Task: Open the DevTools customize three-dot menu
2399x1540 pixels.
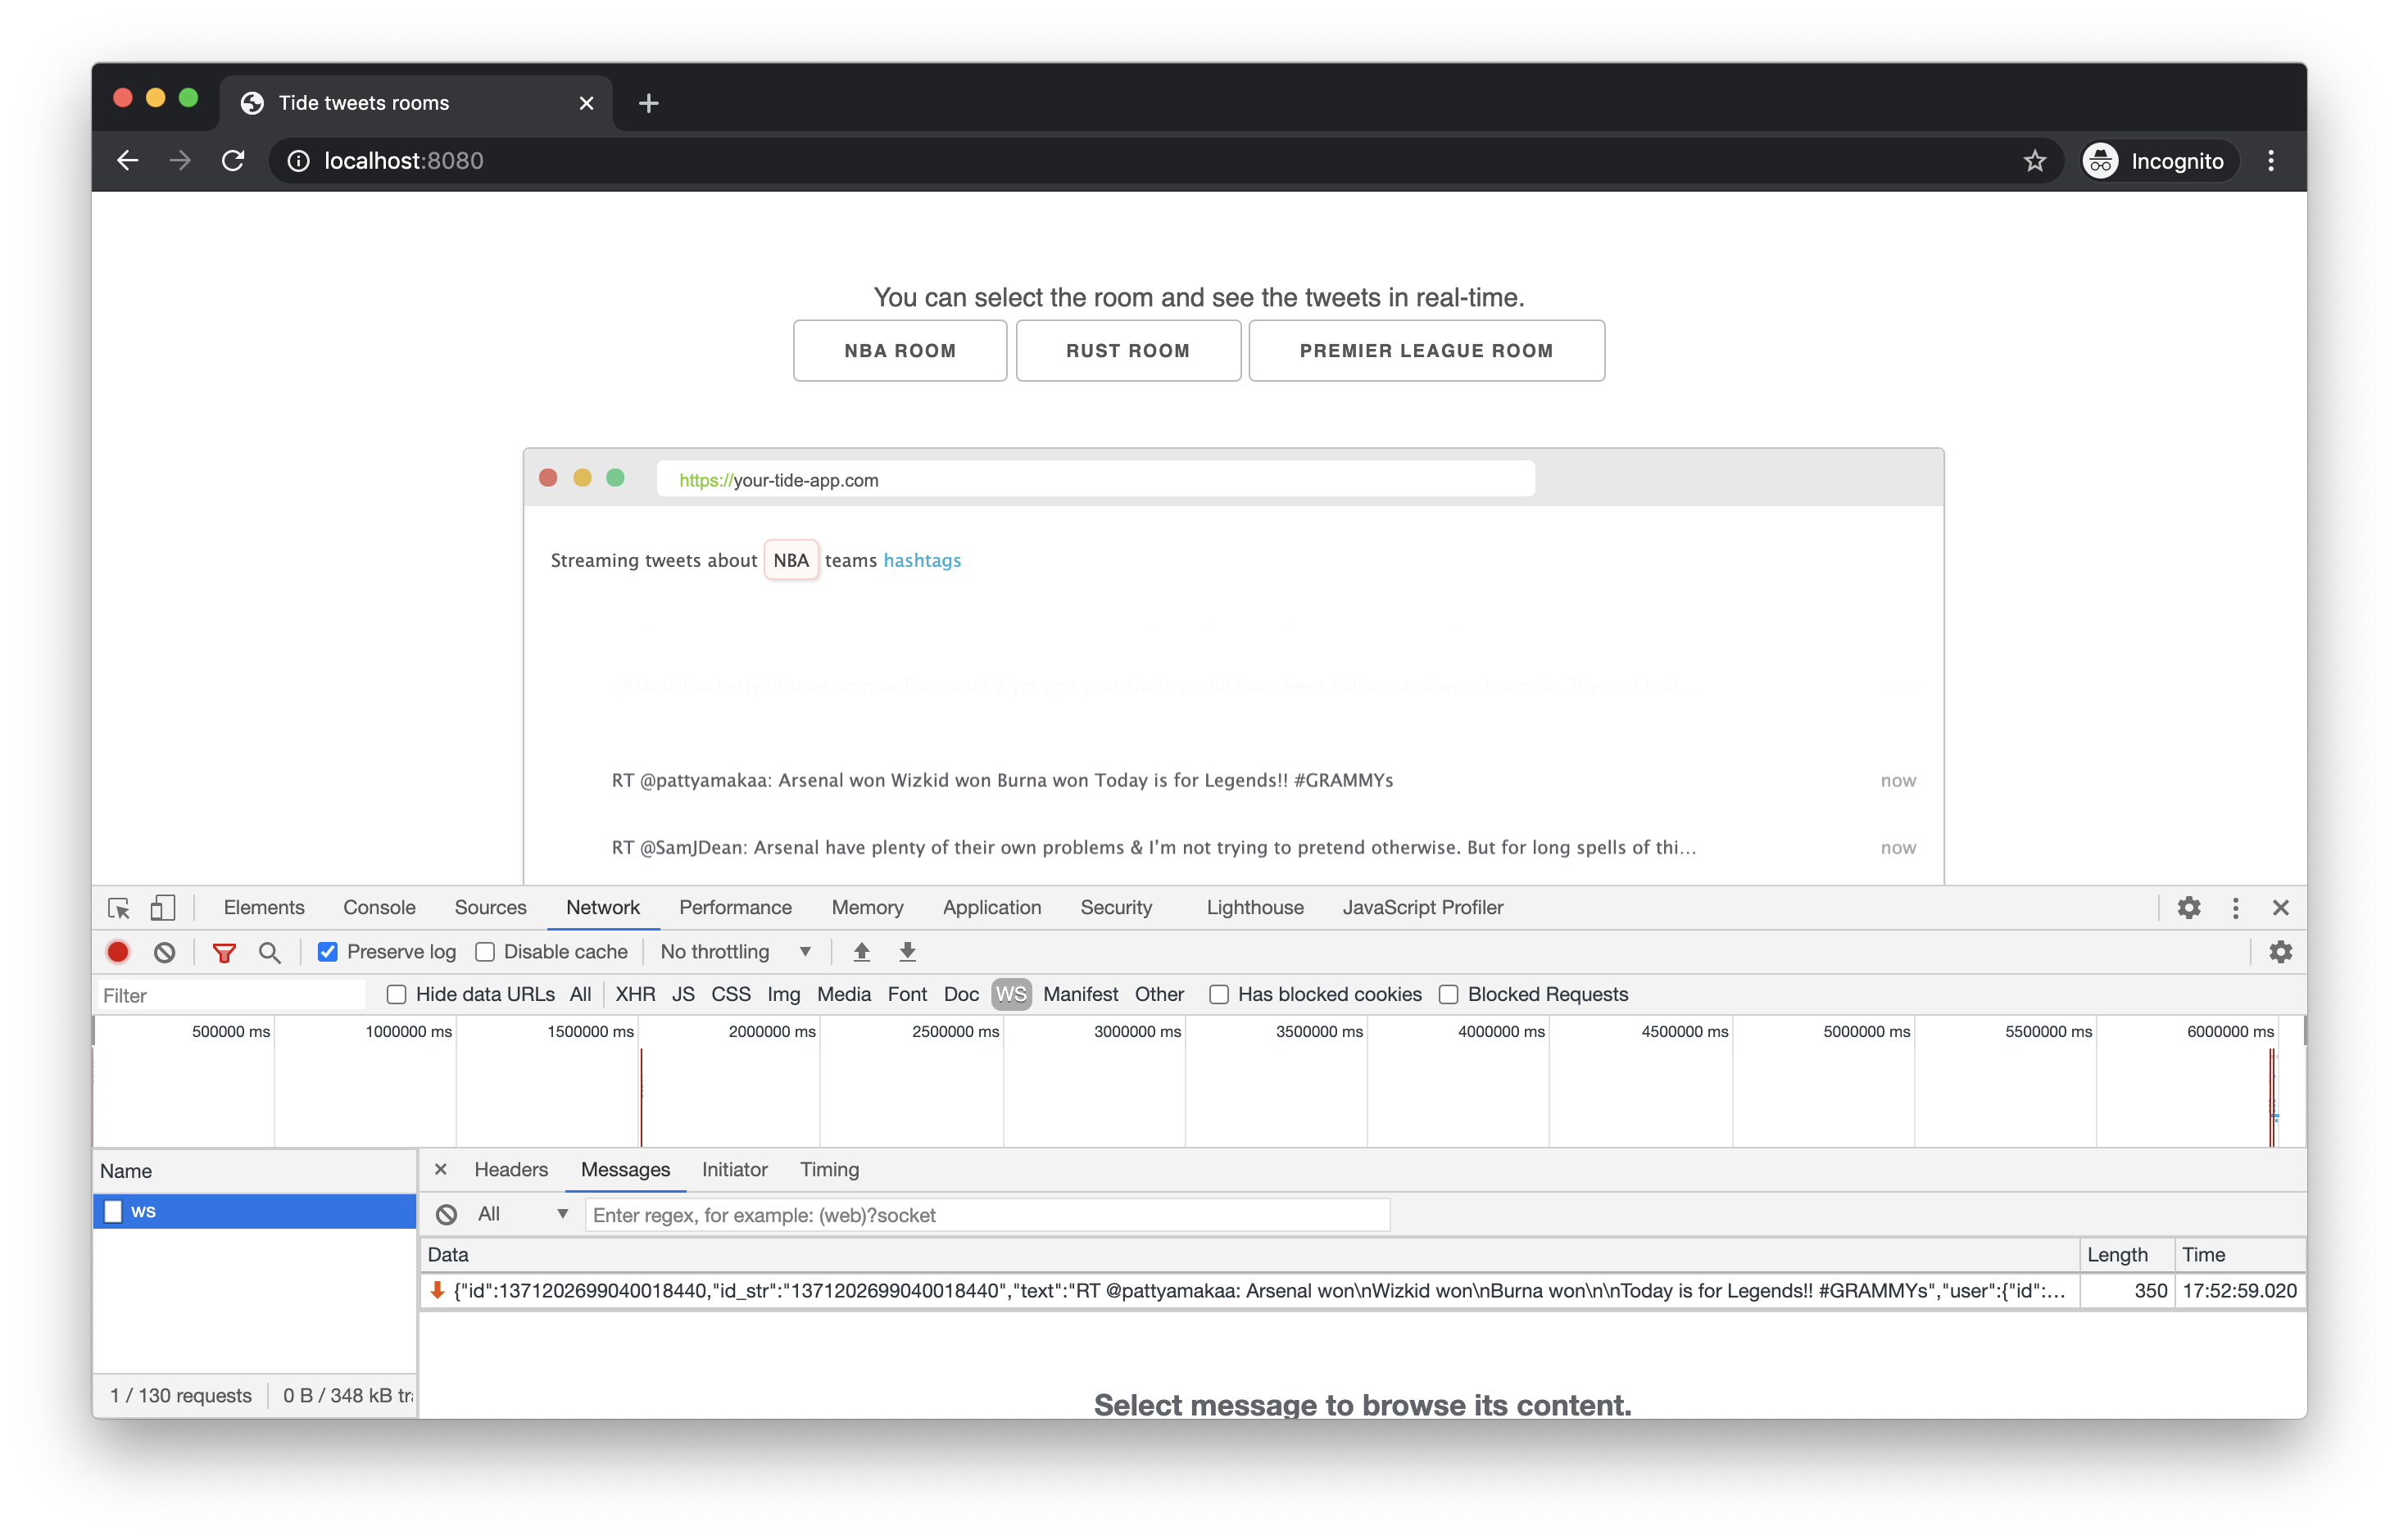Action: [2235, 908]
